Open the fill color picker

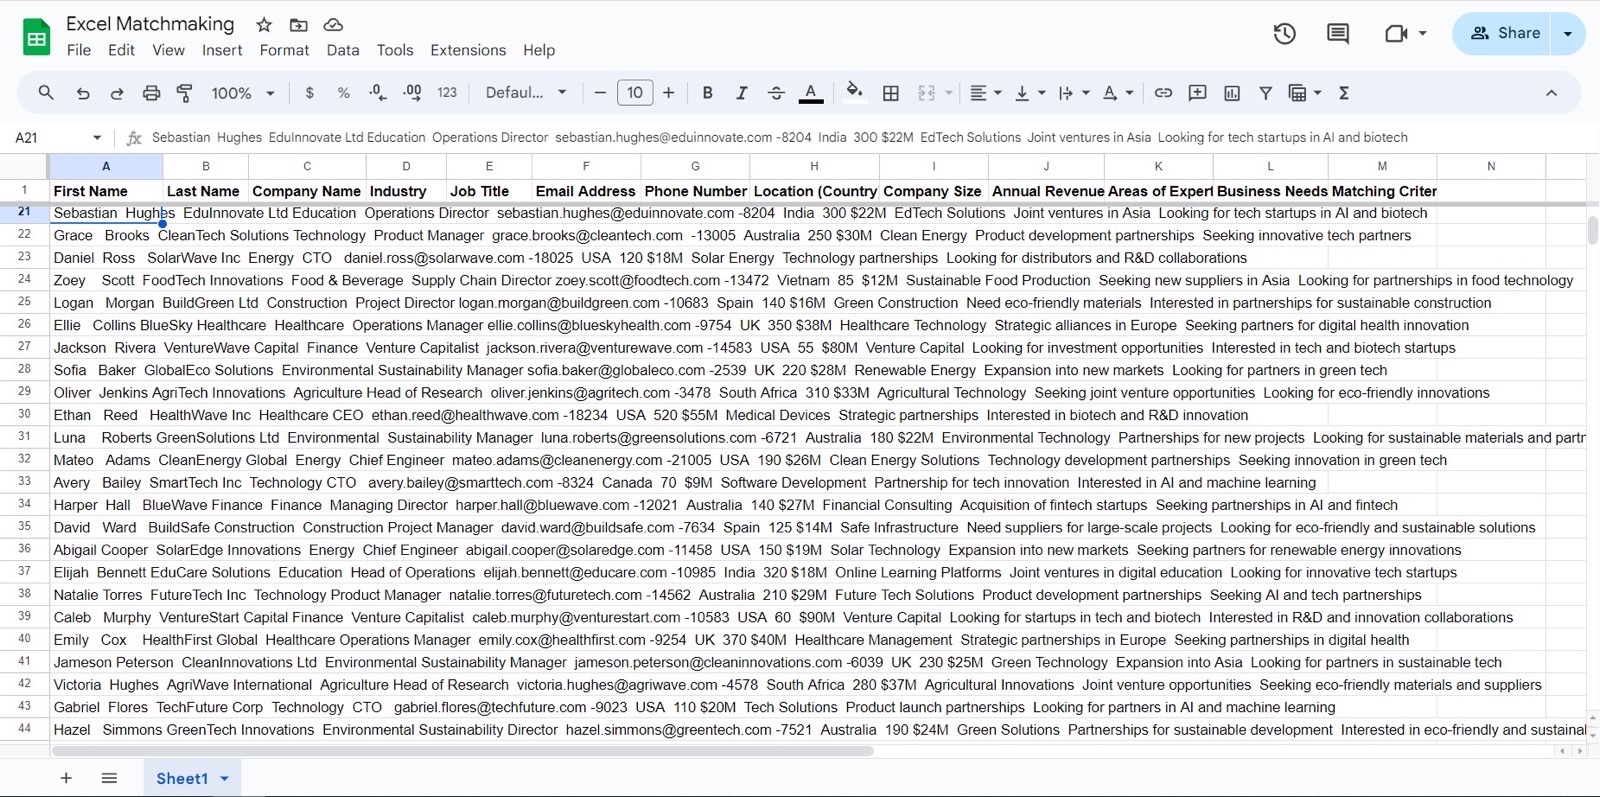click(854, 93)
